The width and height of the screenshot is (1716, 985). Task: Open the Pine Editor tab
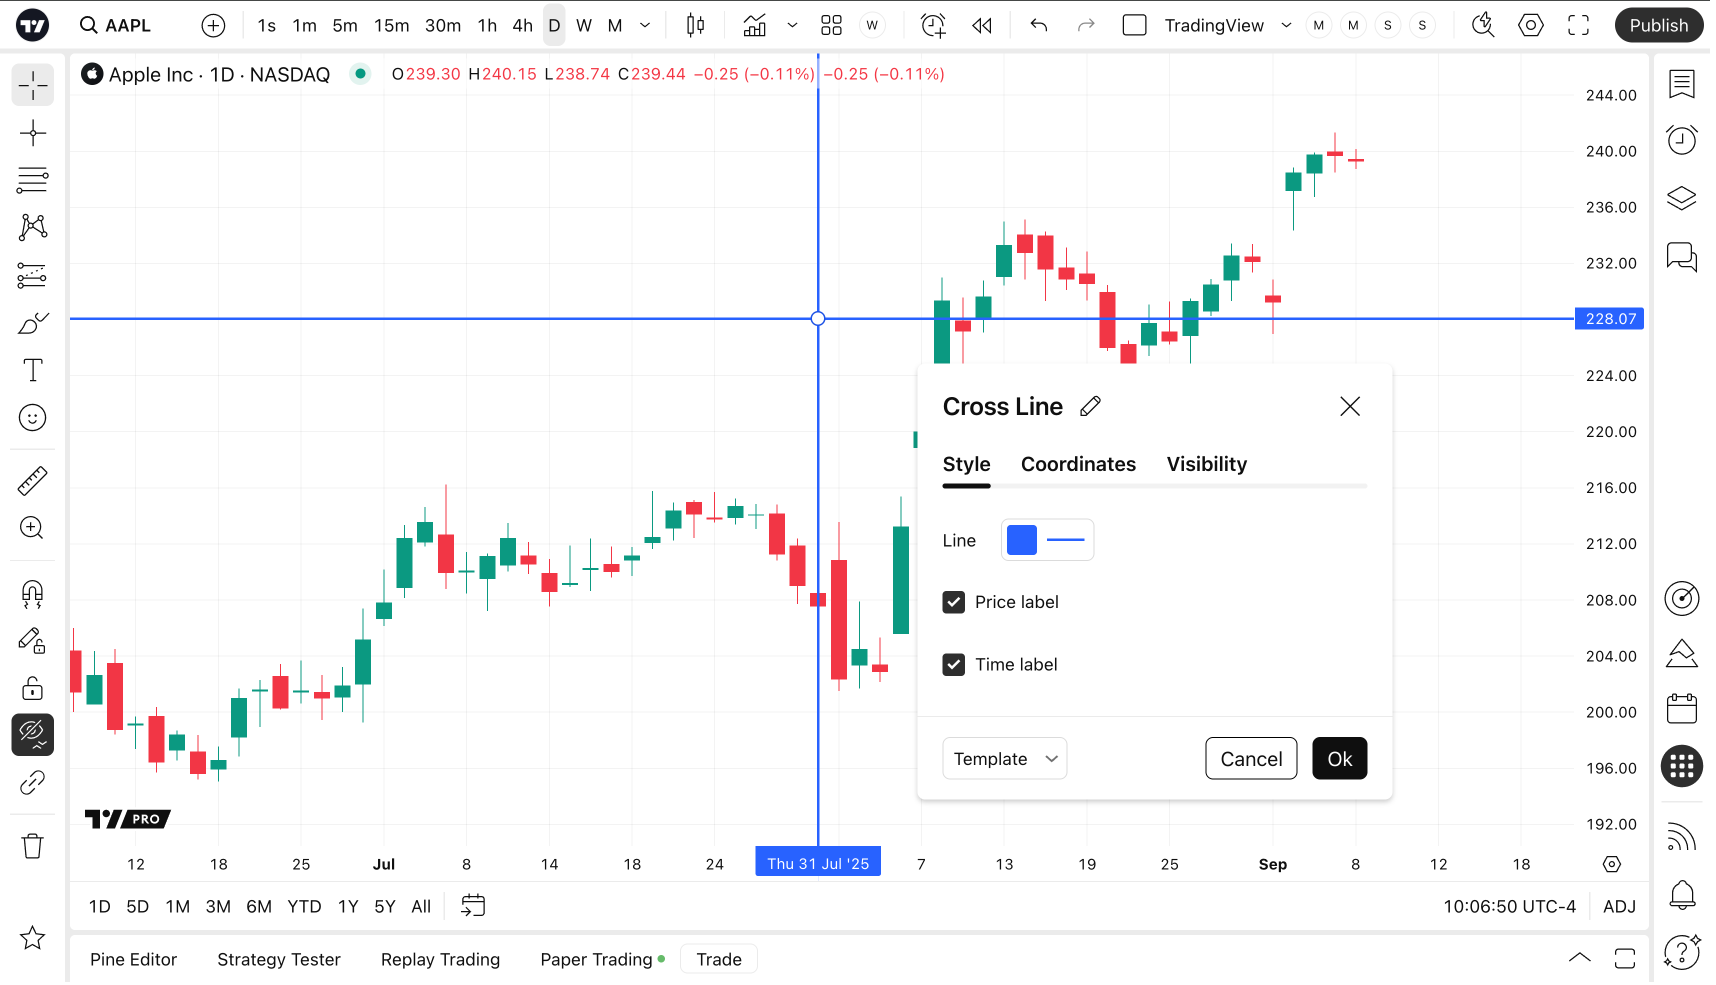(x=134, y=961)
